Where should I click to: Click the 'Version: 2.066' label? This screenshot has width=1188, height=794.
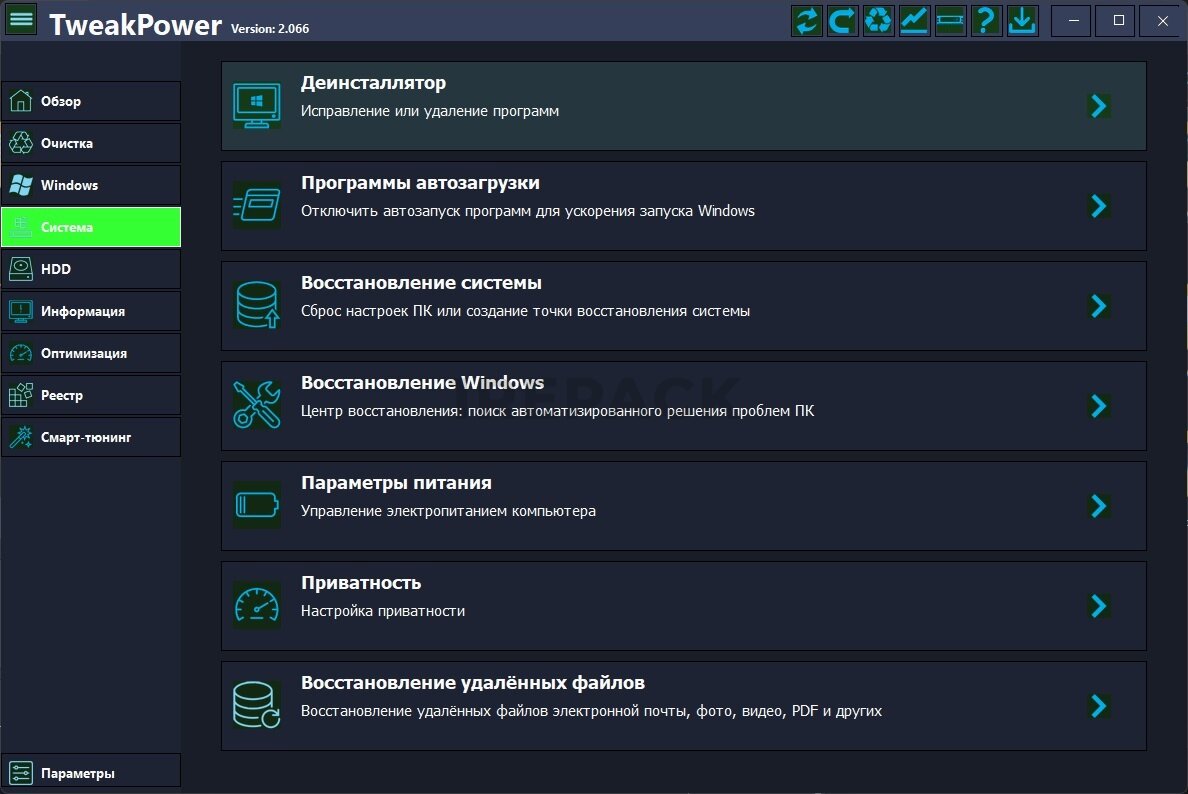coord(270,29)
